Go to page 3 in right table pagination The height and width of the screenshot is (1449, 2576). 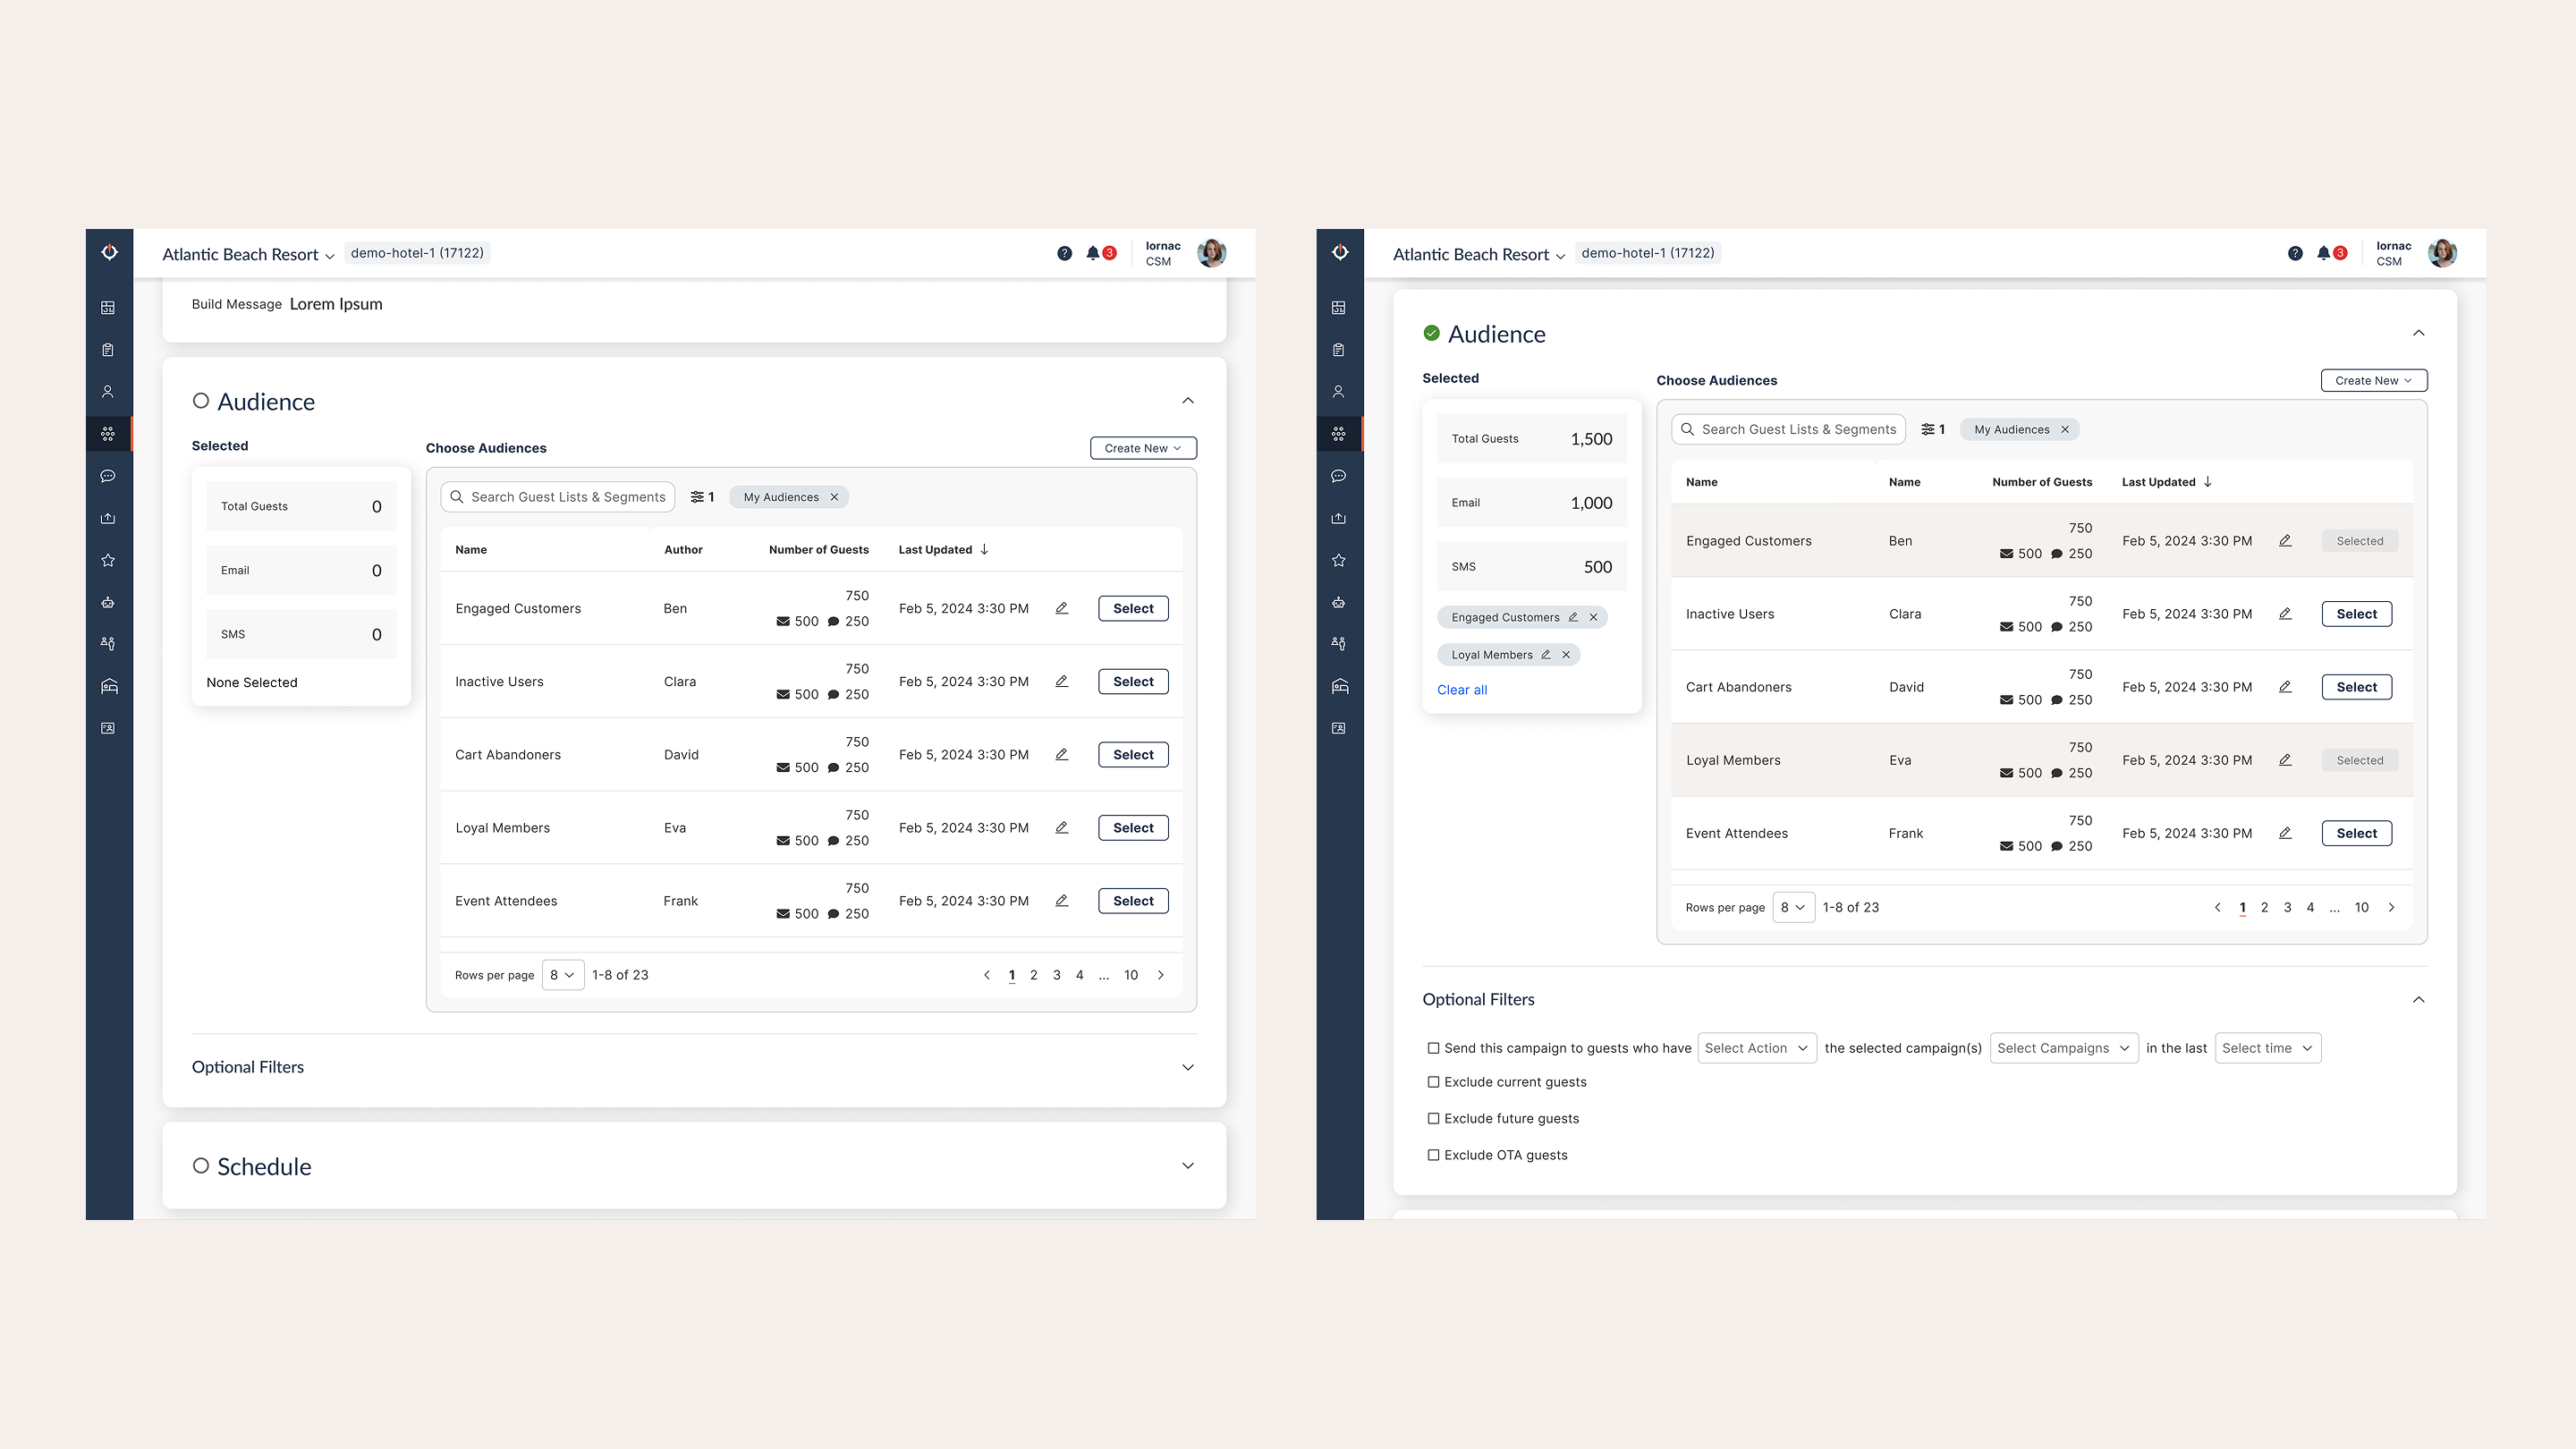pyautogui.click(x=2287, y=907)
